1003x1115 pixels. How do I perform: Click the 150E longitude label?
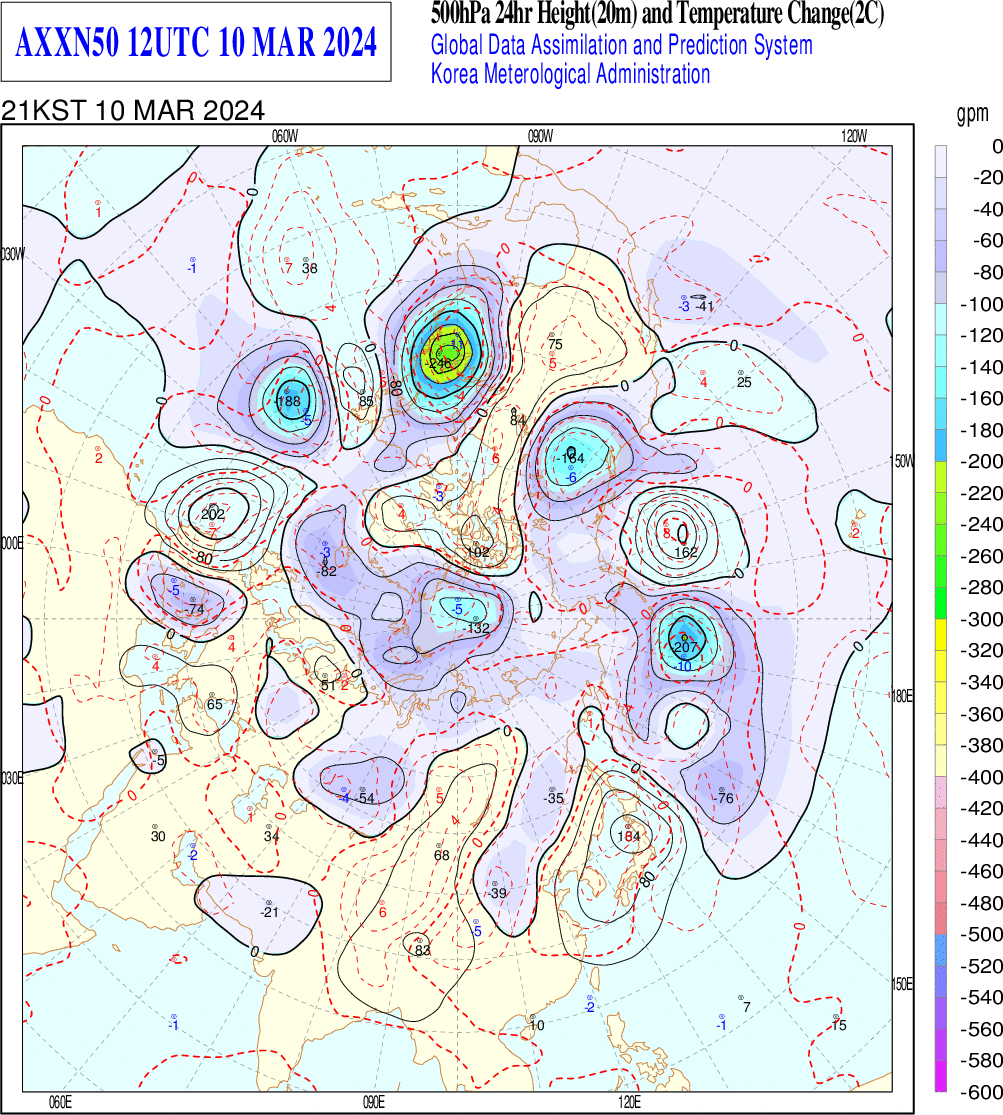pos(903,984)
